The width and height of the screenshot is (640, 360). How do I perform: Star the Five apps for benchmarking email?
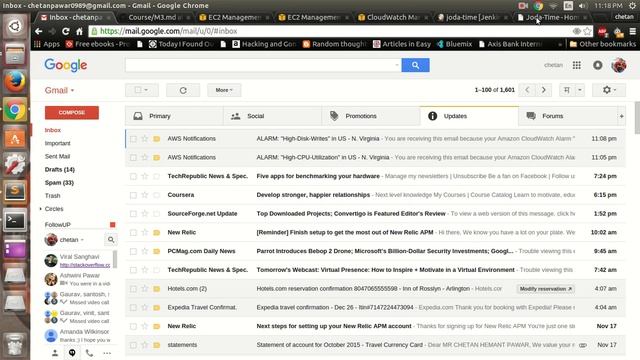(x=144, y=176)
